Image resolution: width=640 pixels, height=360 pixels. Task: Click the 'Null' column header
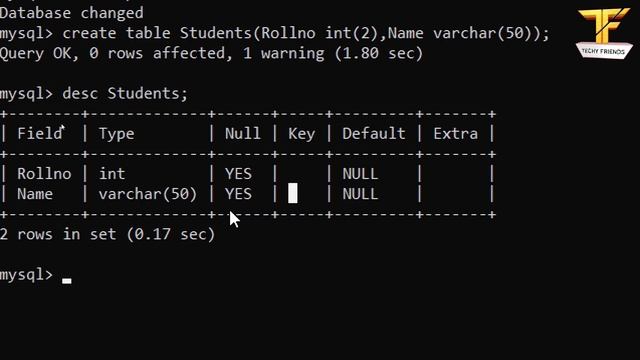pyautogui.click(x=242, y=133)
